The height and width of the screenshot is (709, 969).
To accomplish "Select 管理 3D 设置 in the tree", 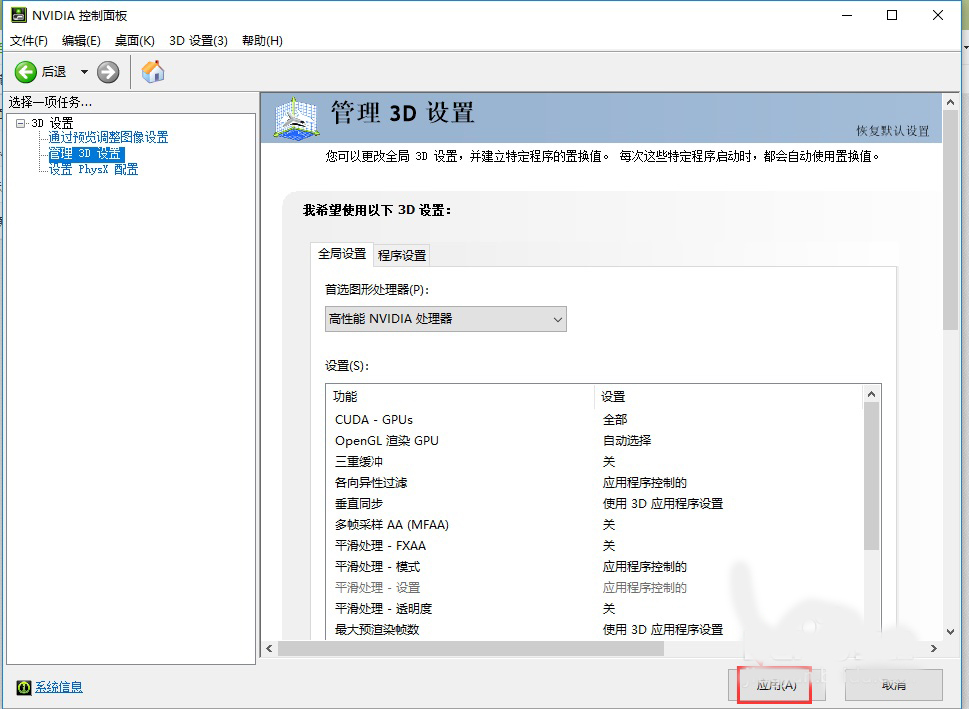I will click(x=86, y=153).
